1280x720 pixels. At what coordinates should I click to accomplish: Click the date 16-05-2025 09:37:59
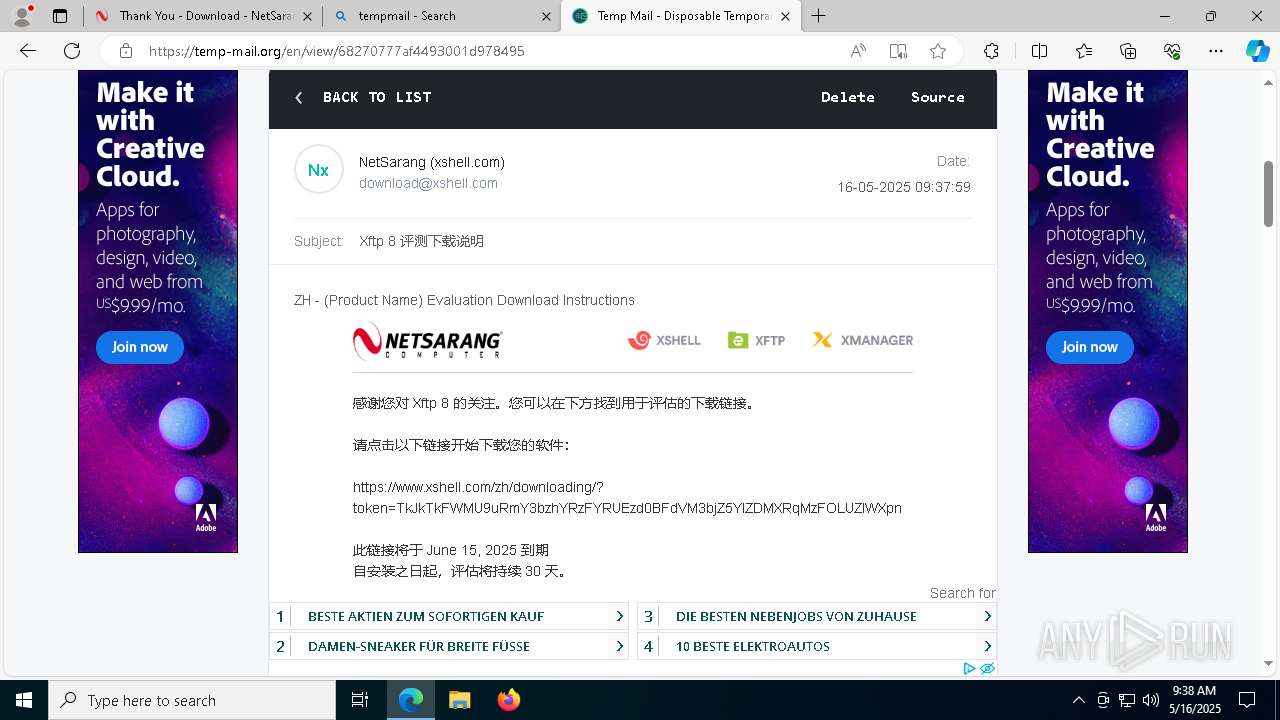tap(904, 187)
